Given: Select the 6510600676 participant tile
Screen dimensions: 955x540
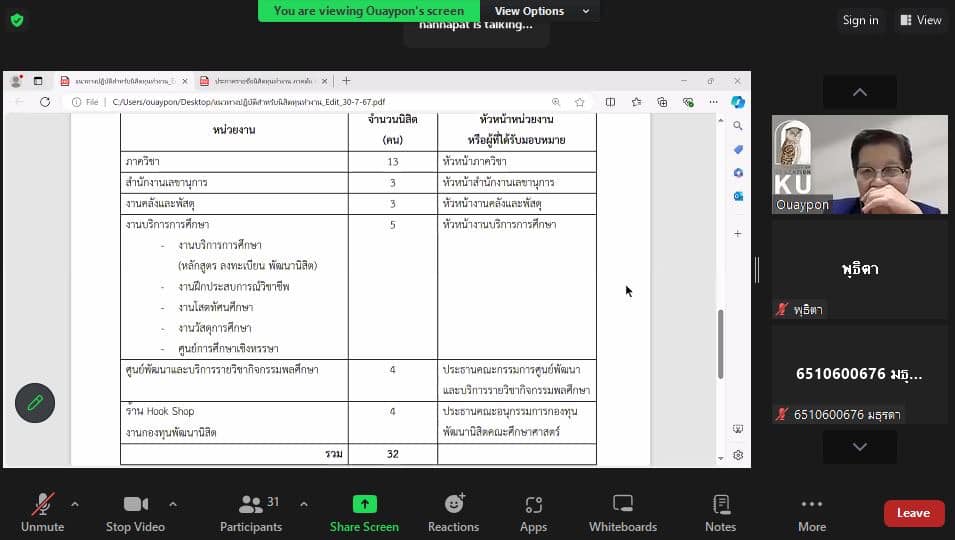Looking at the screenshot, I should click(x=860, y=374).
